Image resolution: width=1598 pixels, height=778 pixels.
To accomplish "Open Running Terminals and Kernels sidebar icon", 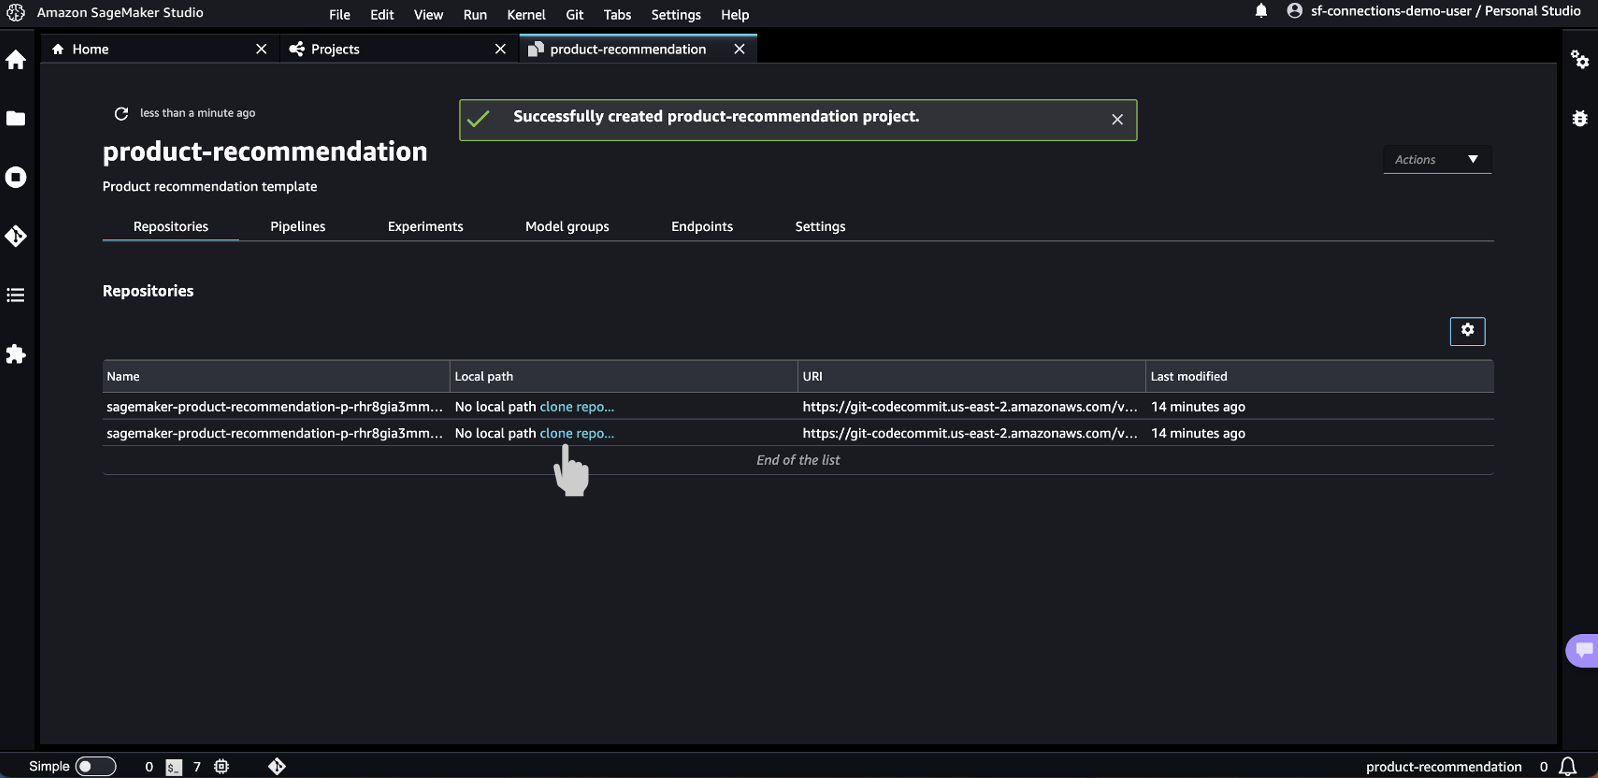I will click(16, 178).
